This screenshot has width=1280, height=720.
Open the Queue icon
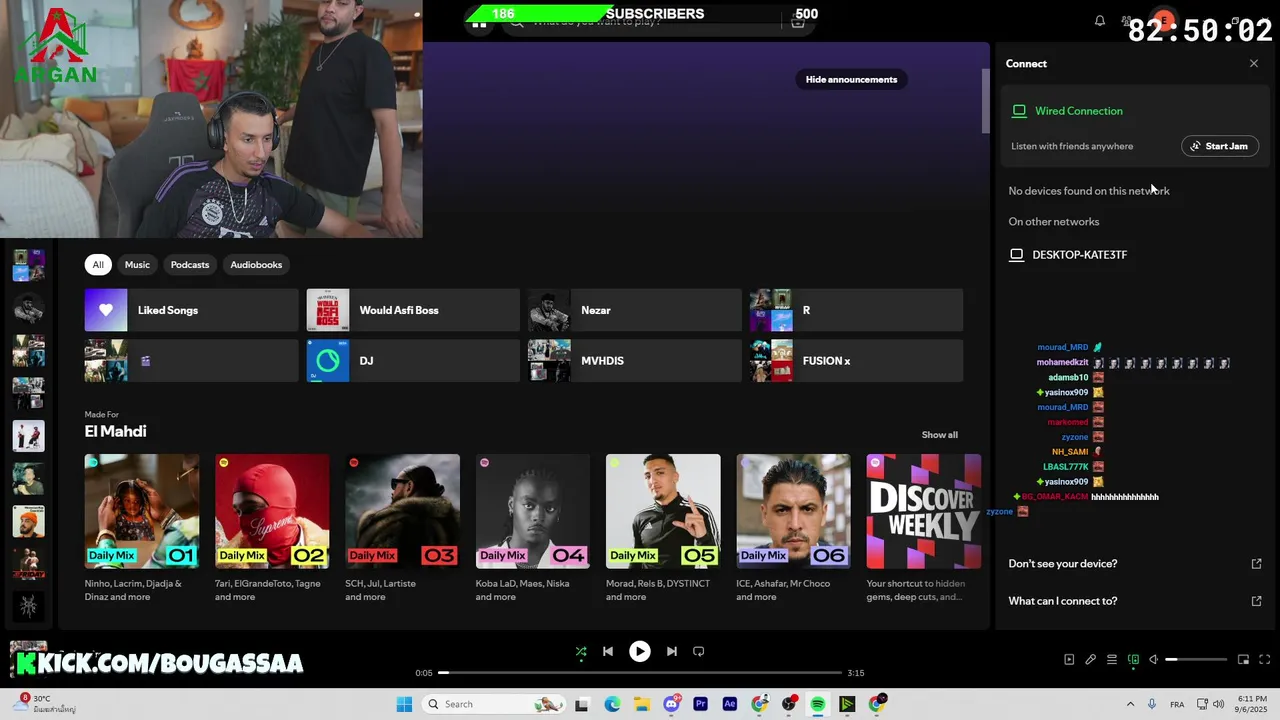[x=1111, y=660]
